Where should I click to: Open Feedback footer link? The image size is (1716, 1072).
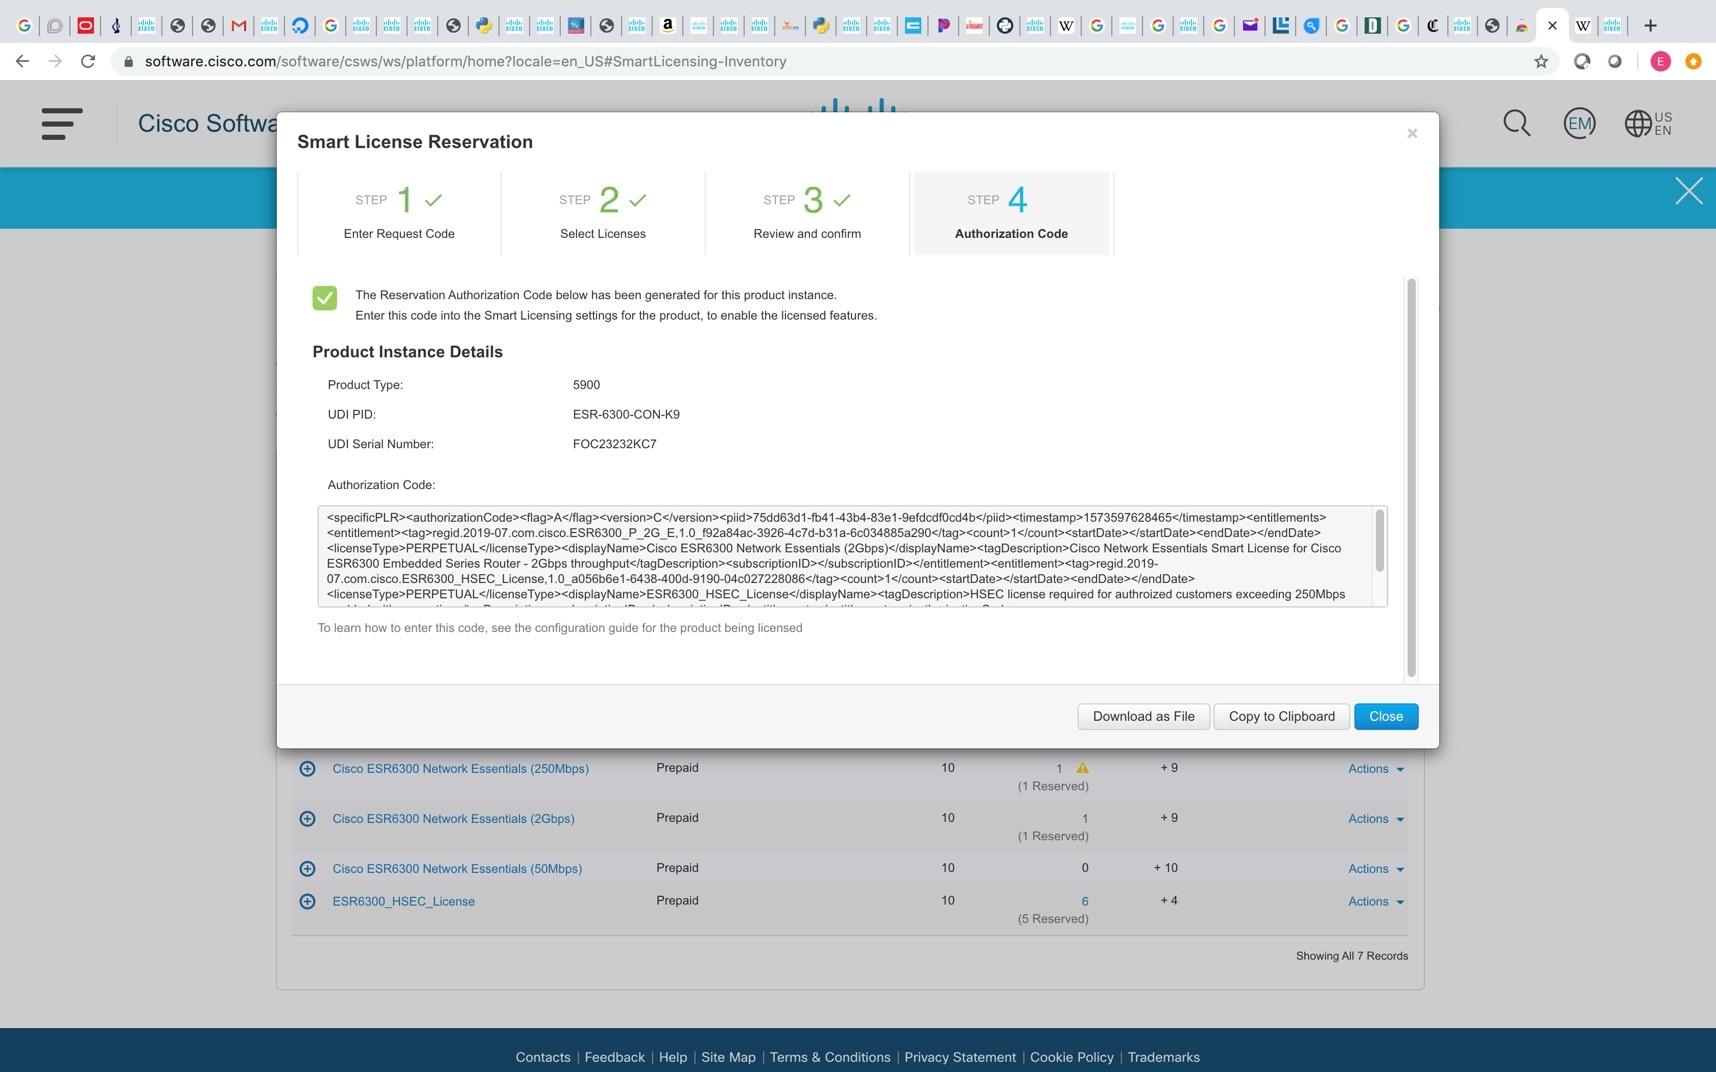pyautogui.click(x=614, y=1057)
